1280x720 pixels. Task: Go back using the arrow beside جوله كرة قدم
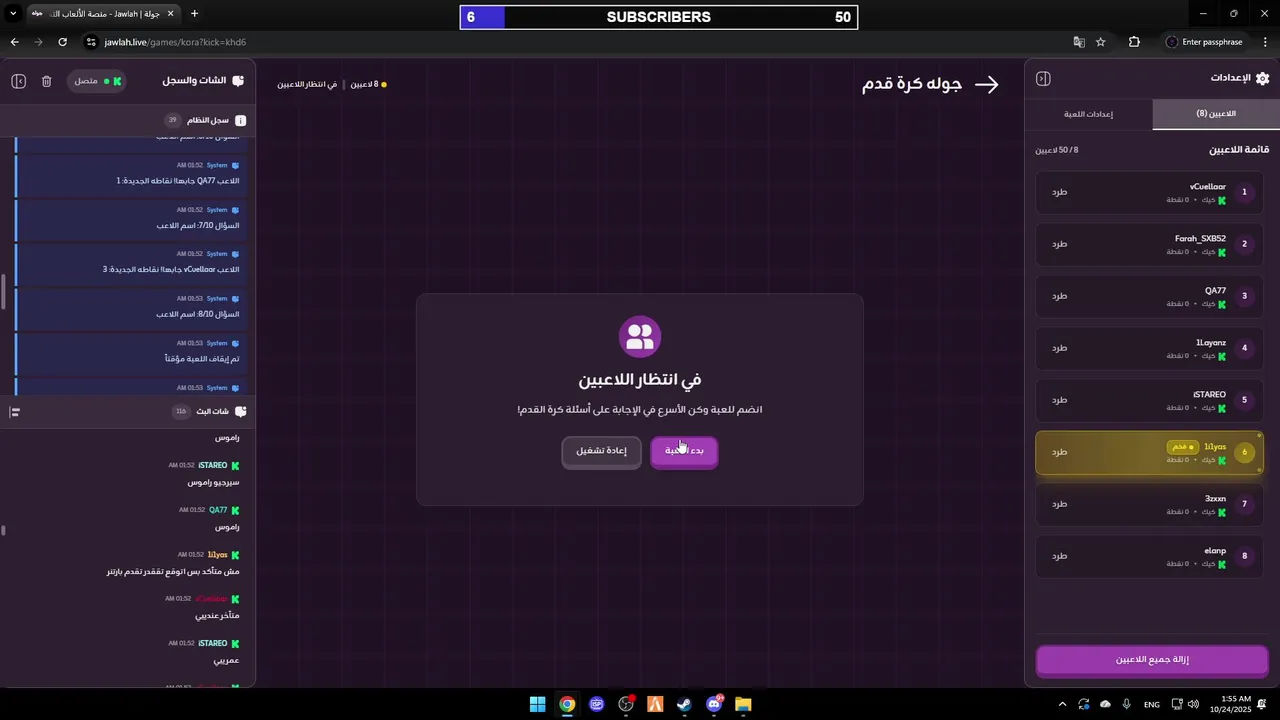click(x=987, y=85)
